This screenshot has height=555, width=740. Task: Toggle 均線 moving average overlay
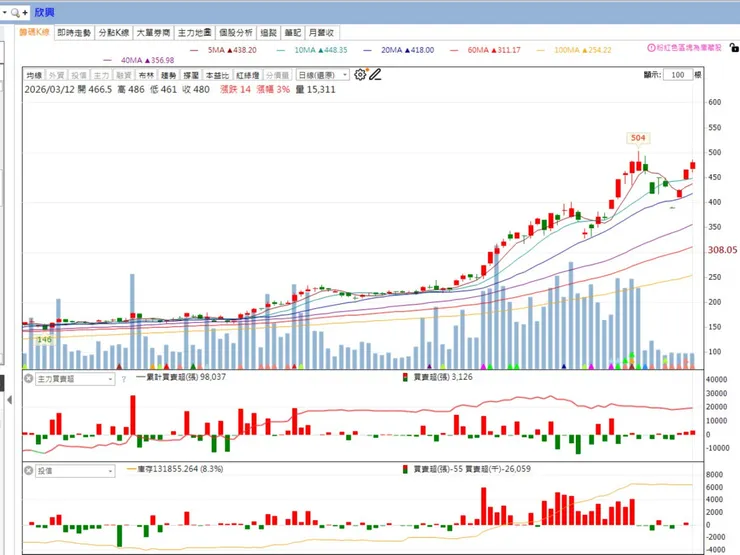34,75
